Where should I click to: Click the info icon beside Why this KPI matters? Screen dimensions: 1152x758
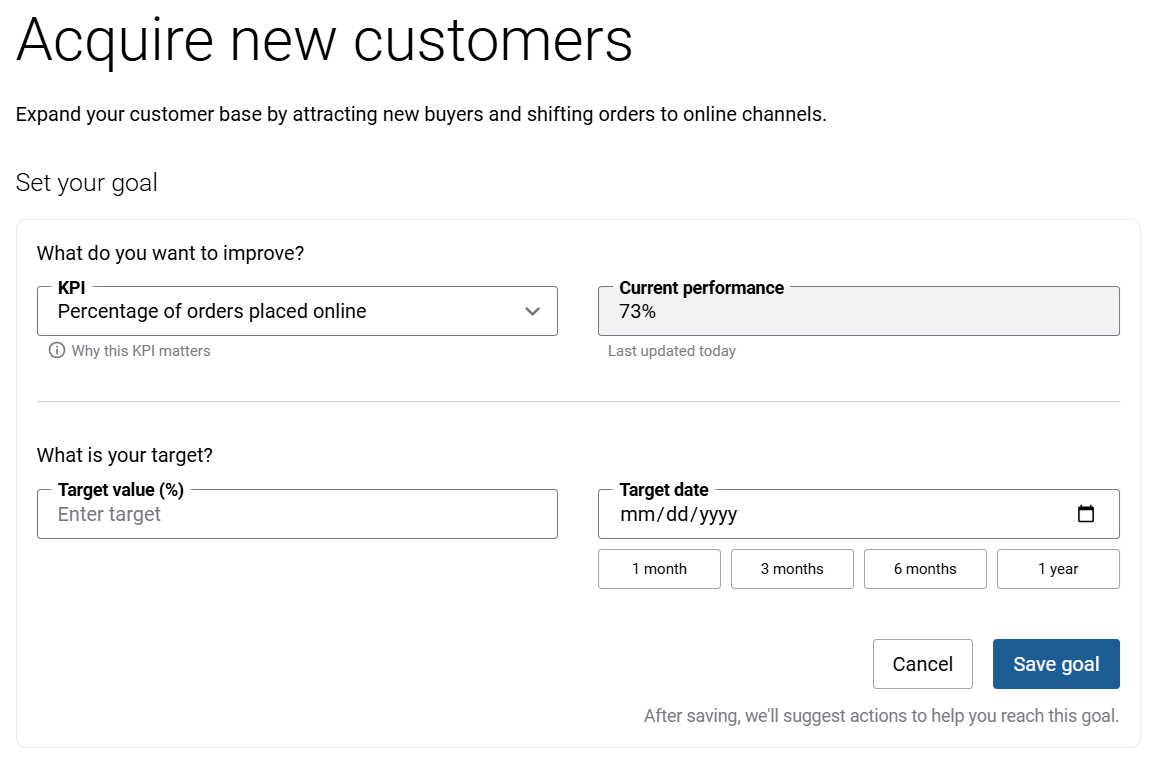[x=57, y=350]
